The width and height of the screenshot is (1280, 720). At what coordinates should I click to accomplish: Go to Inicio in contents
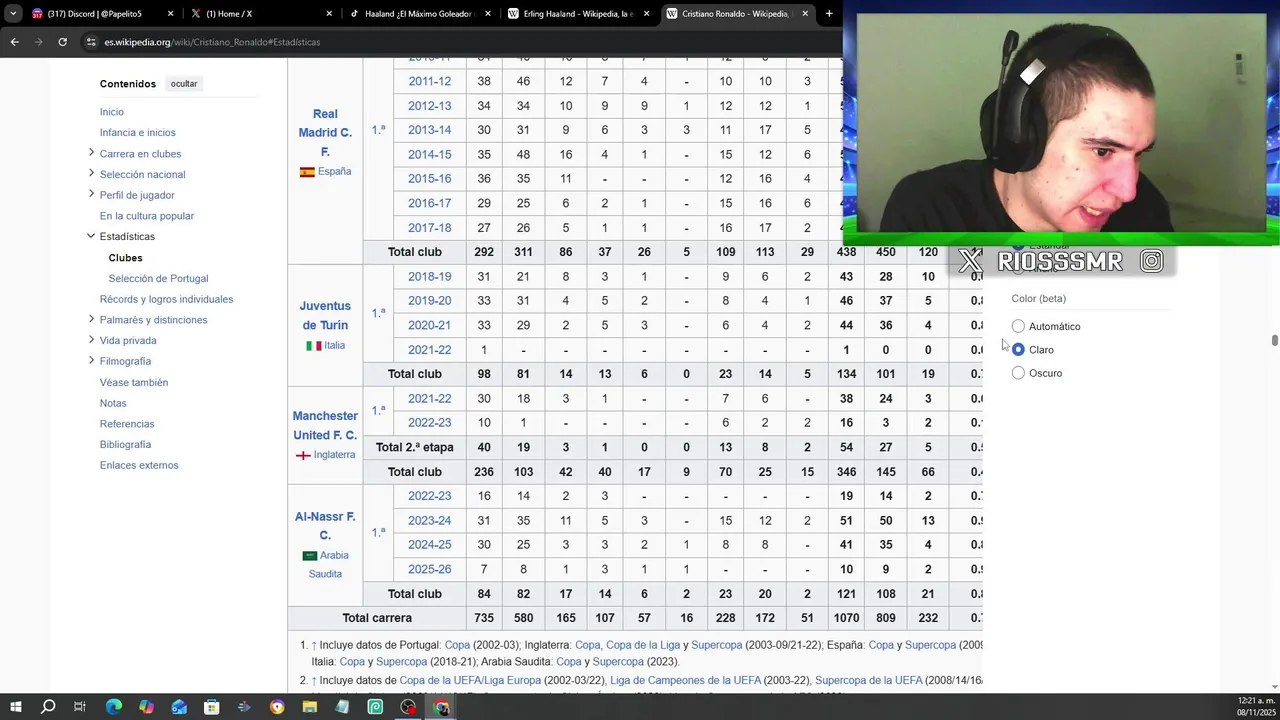(112, 112)
